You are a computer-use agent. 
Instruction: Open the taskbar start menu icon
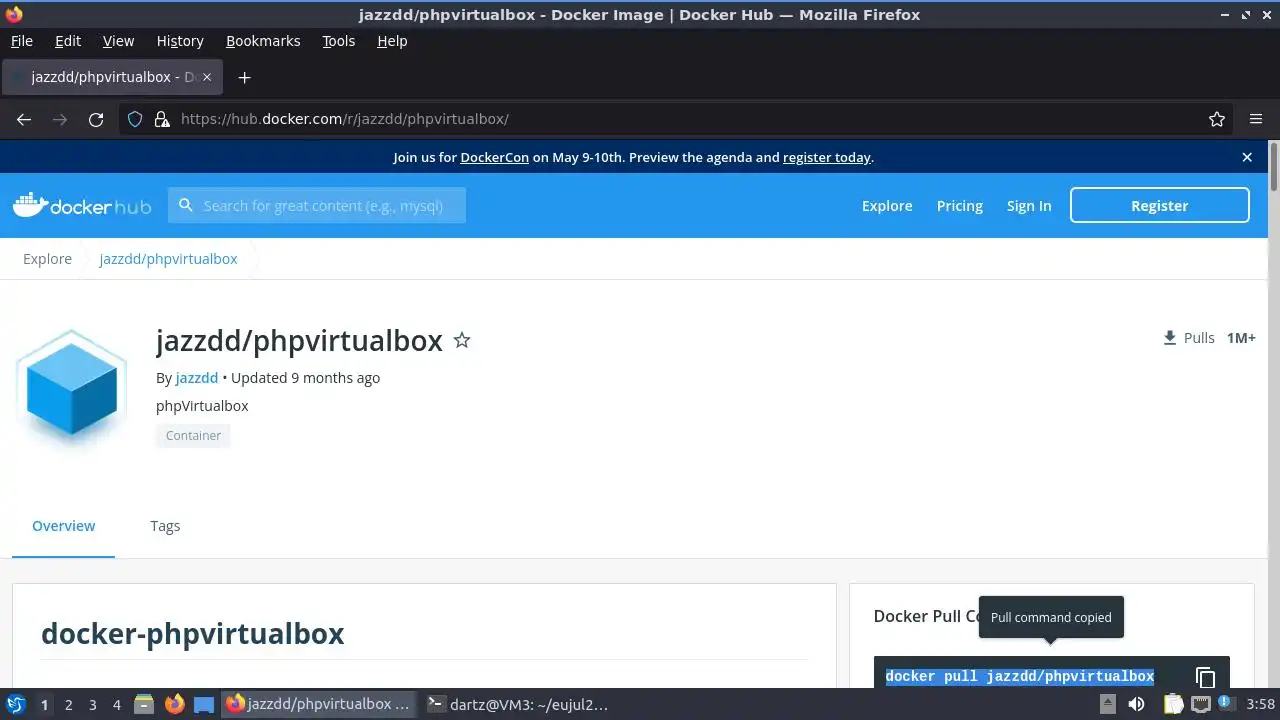click(x=15, y=704)
